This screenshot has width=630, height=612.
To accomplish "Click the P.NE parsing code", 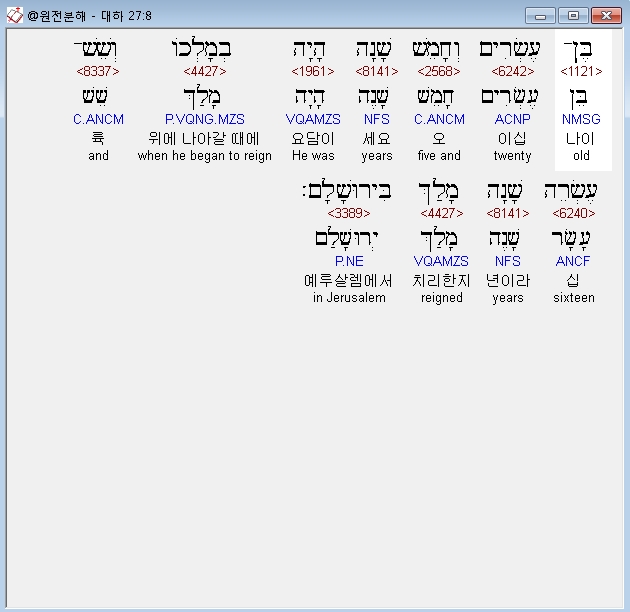I will click(x=349, y=261).
